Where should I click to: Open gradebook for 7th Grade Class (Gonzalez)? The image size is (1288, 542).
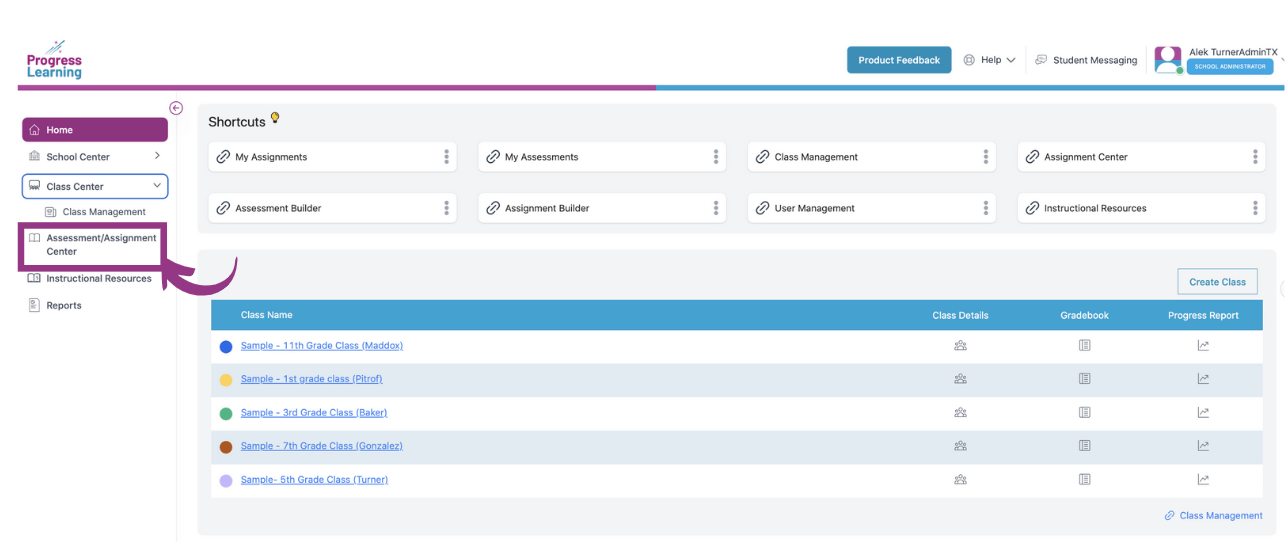click(1084, 446)
